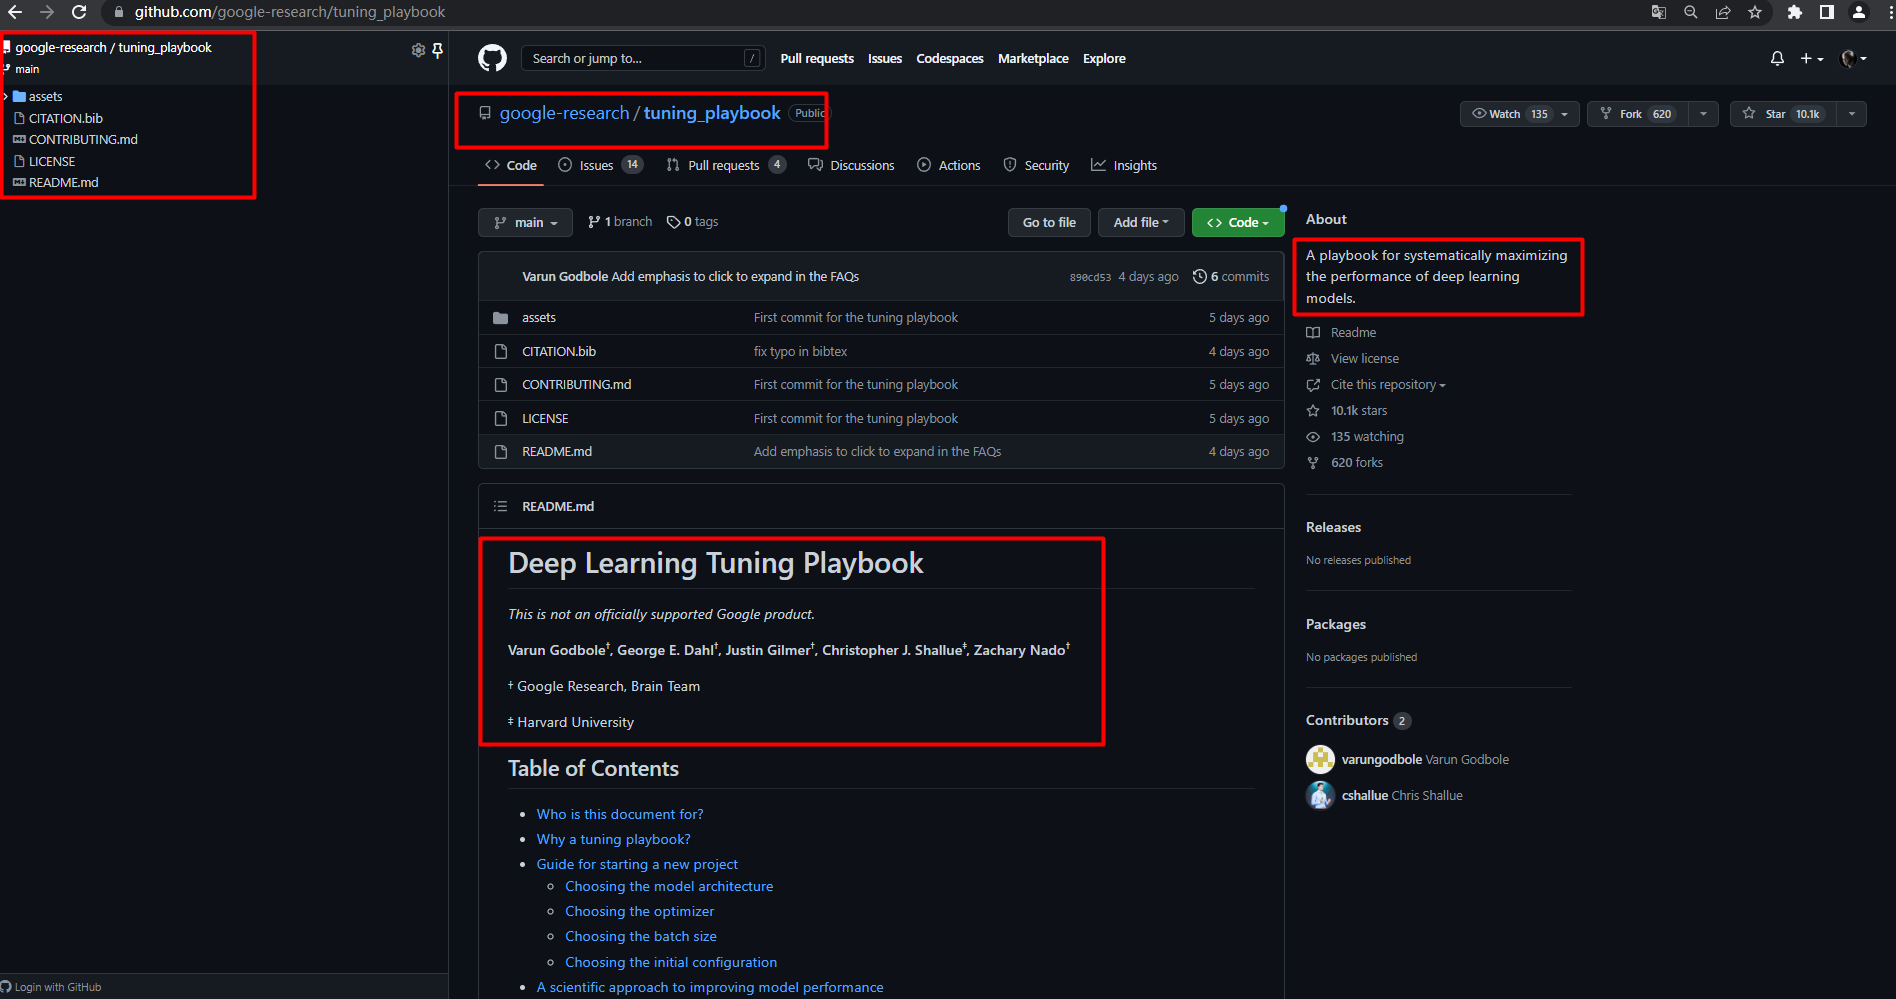Click the fix typo in bibtex commit message
1896x999 pixels.
pyautogui.click(x=800, y=351)
